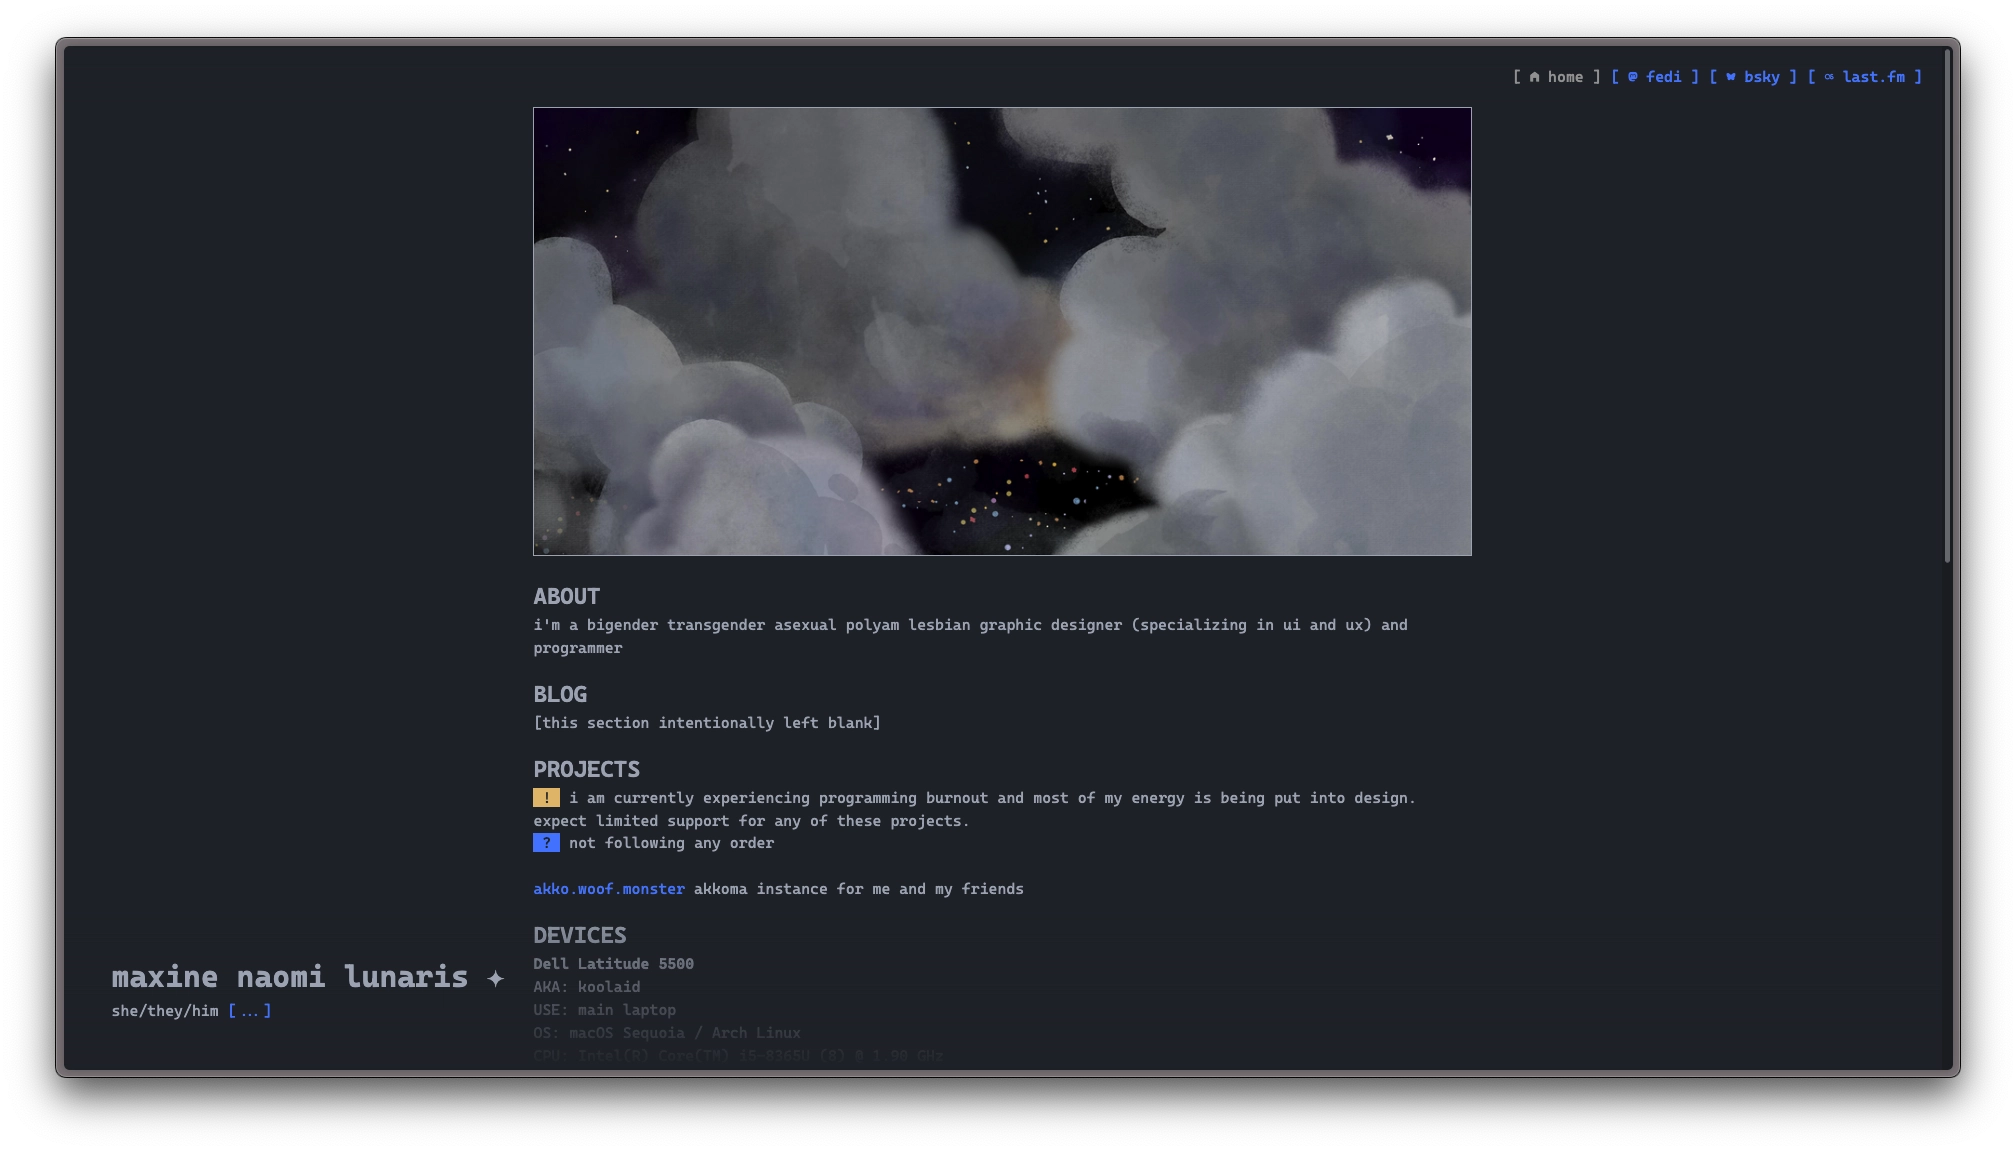The width and height of the screenshot is (2016, 1151).
Task: Click the PROJECTS section heading
Action: 586,770
